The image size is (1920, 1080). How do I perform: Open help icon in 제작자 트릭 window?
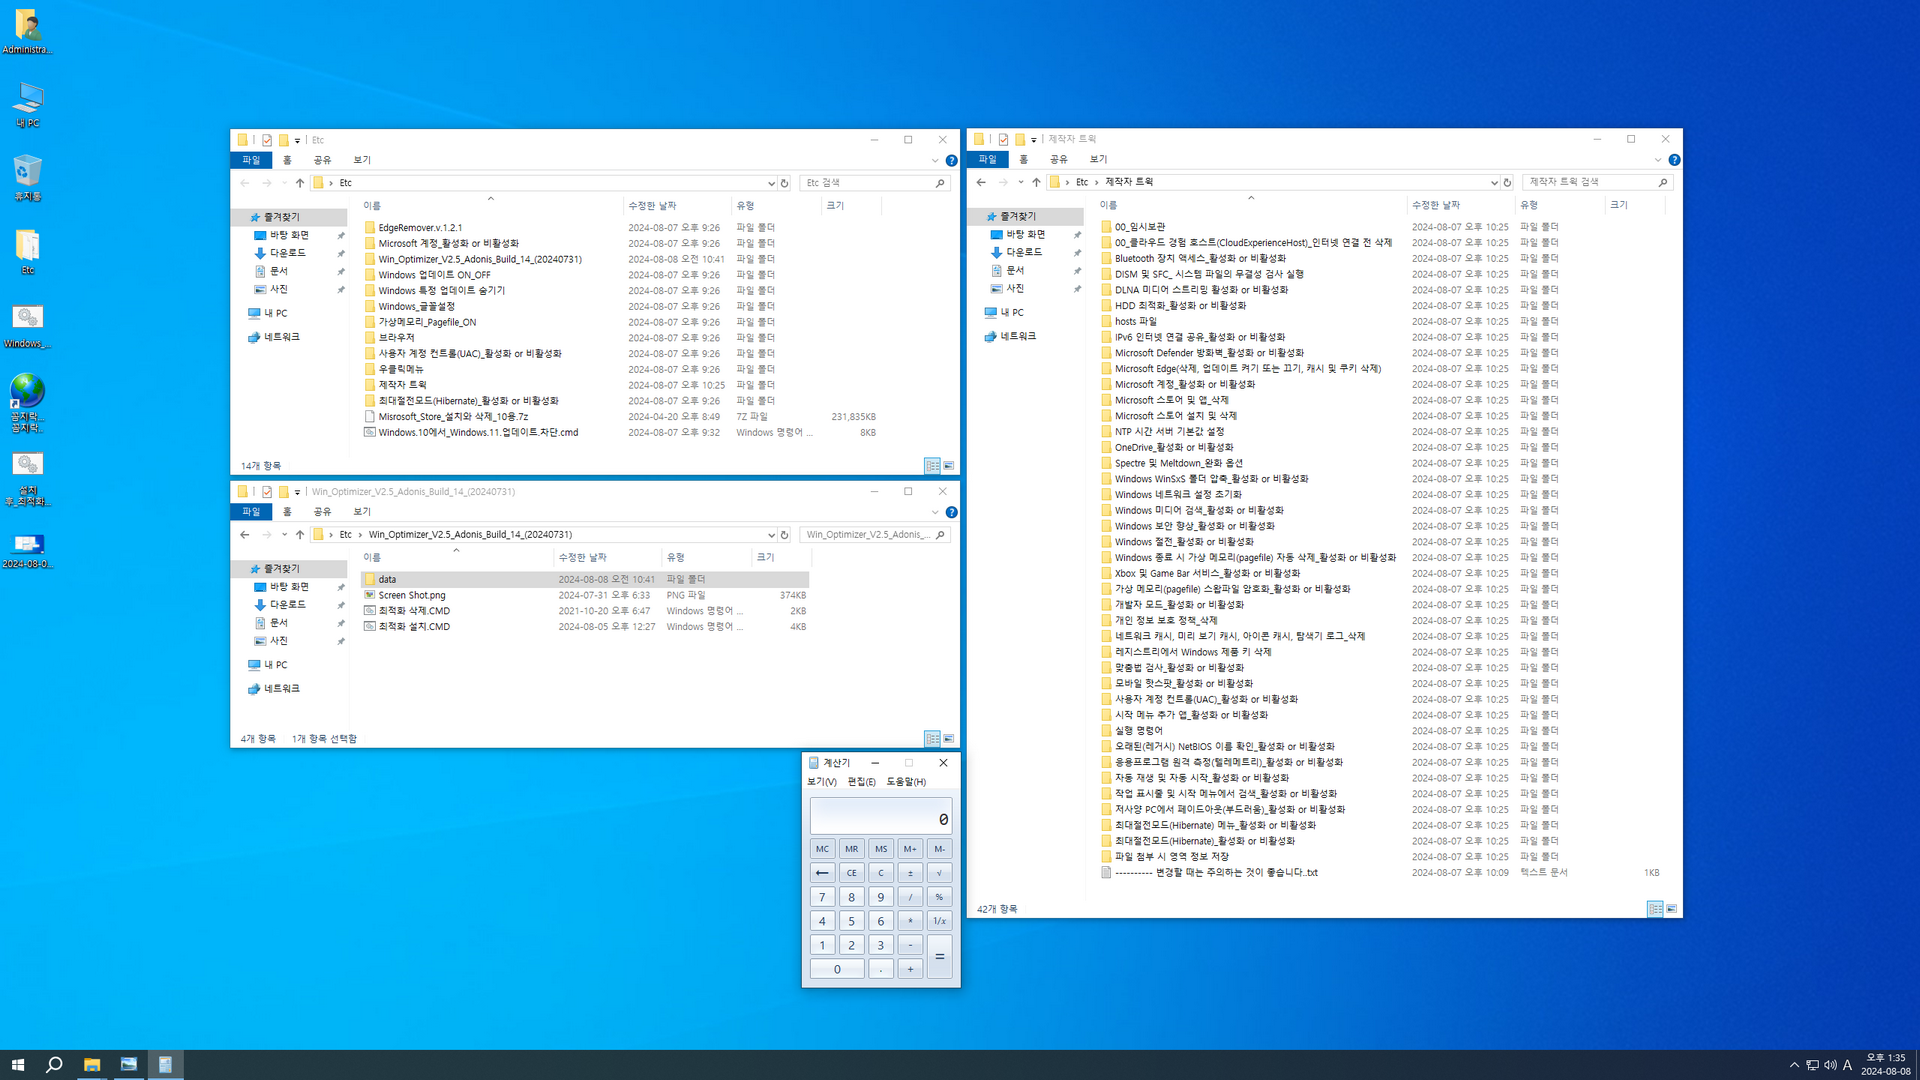point(1674,160)
